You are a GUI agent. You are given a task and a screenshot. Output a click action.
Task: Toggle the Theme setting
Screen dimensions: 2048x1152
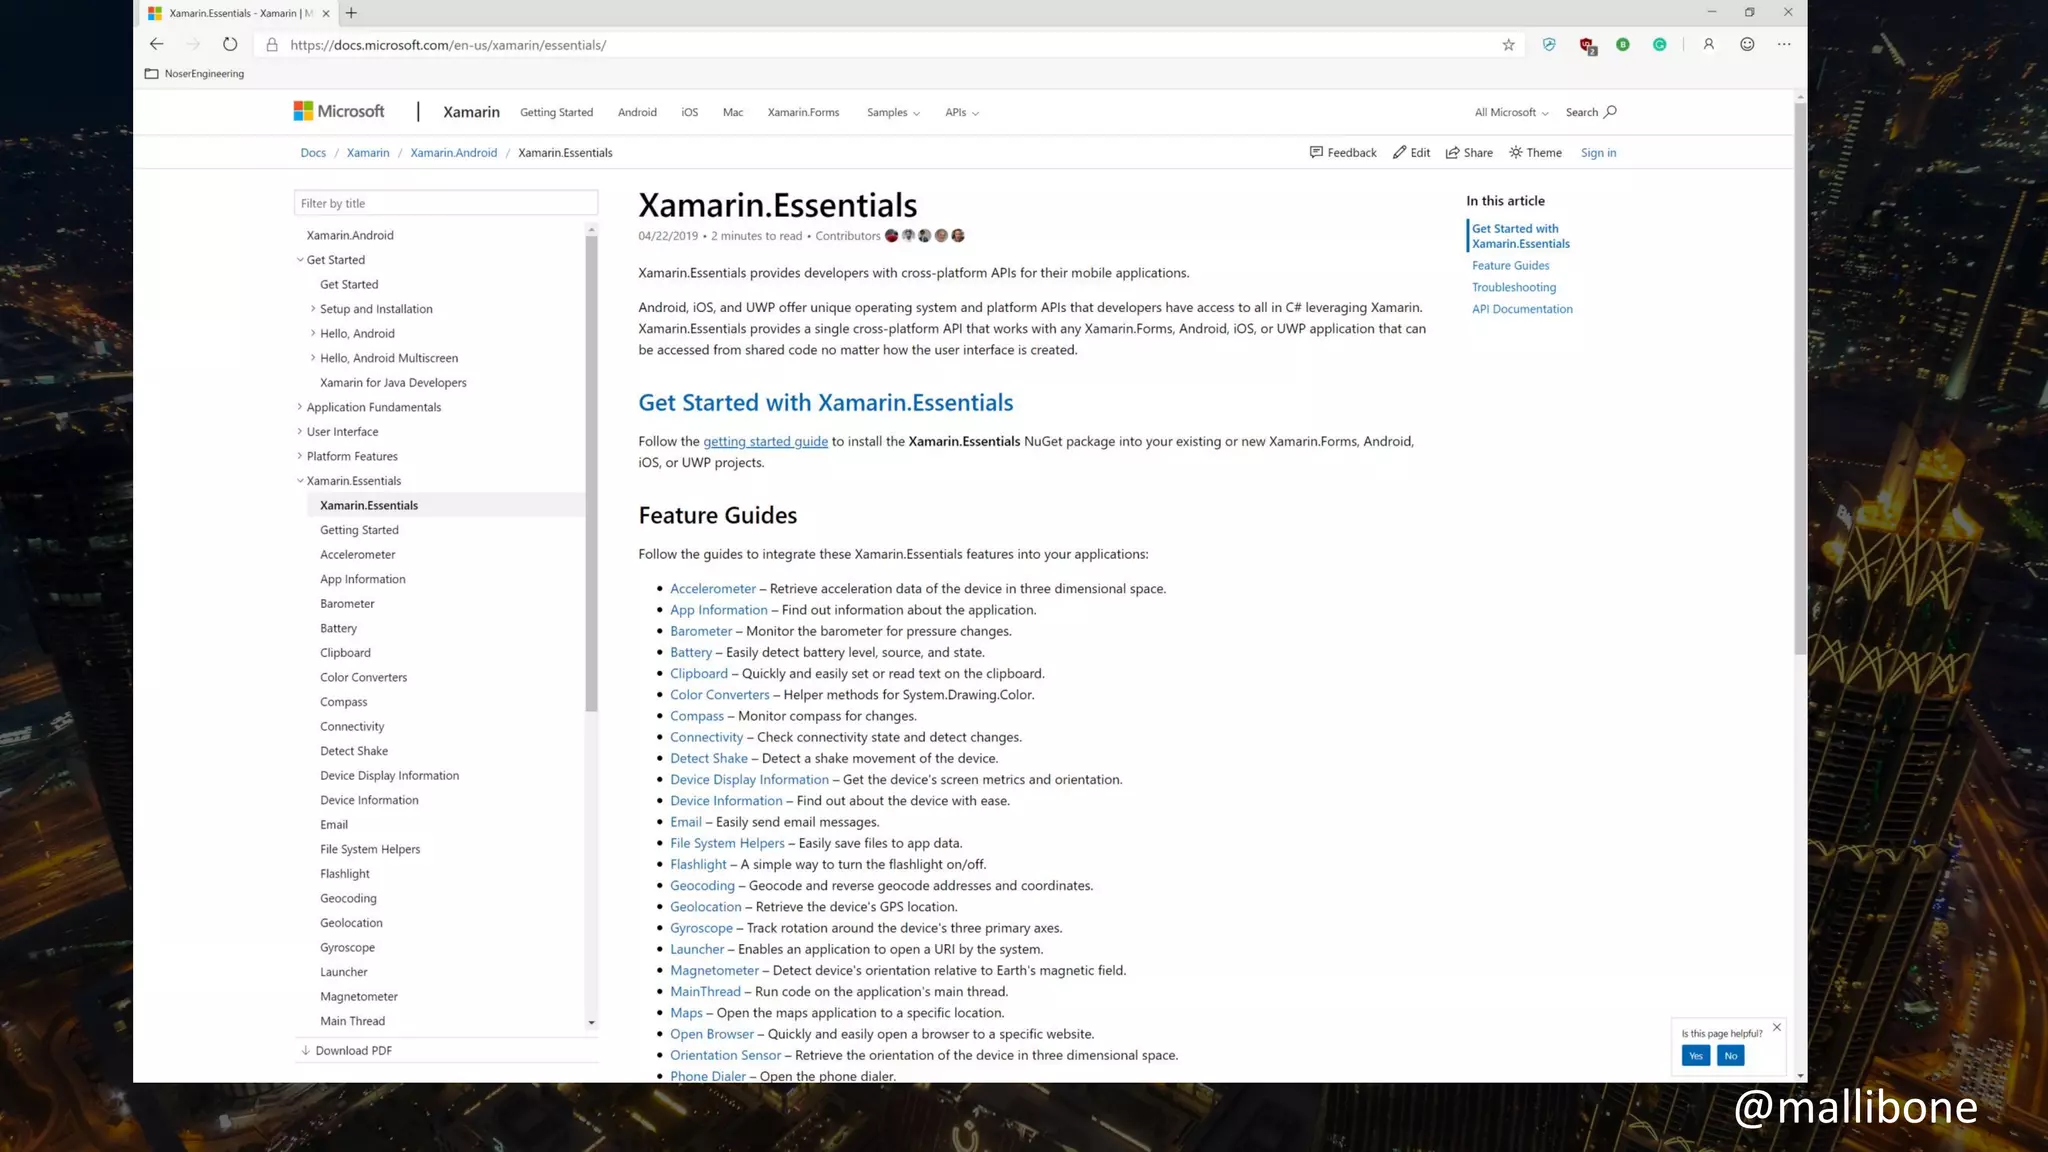[x=1535, y=153]
